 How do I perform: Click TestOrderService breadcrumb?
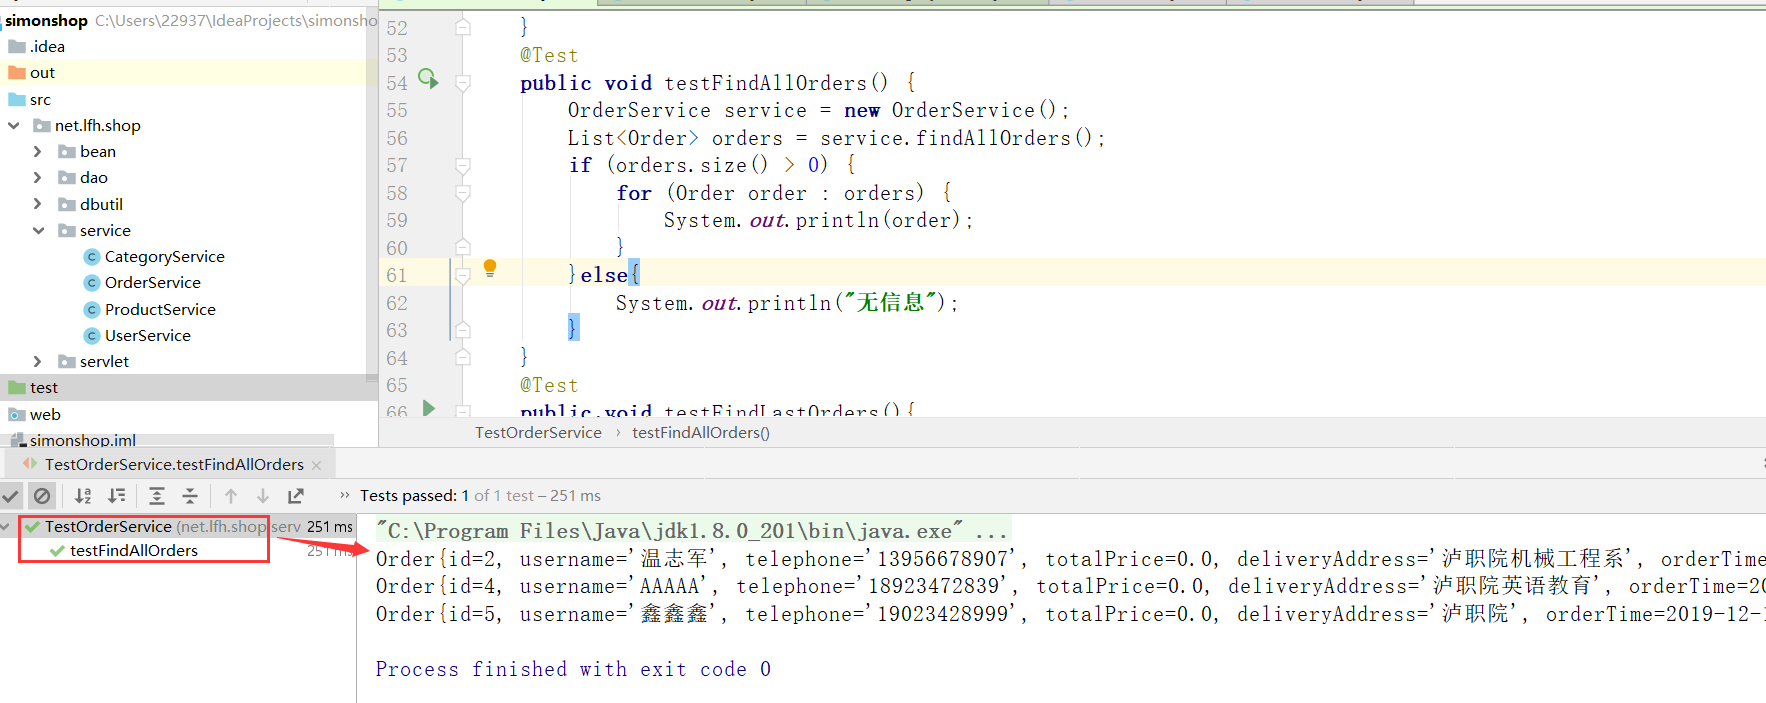(538, 432)
